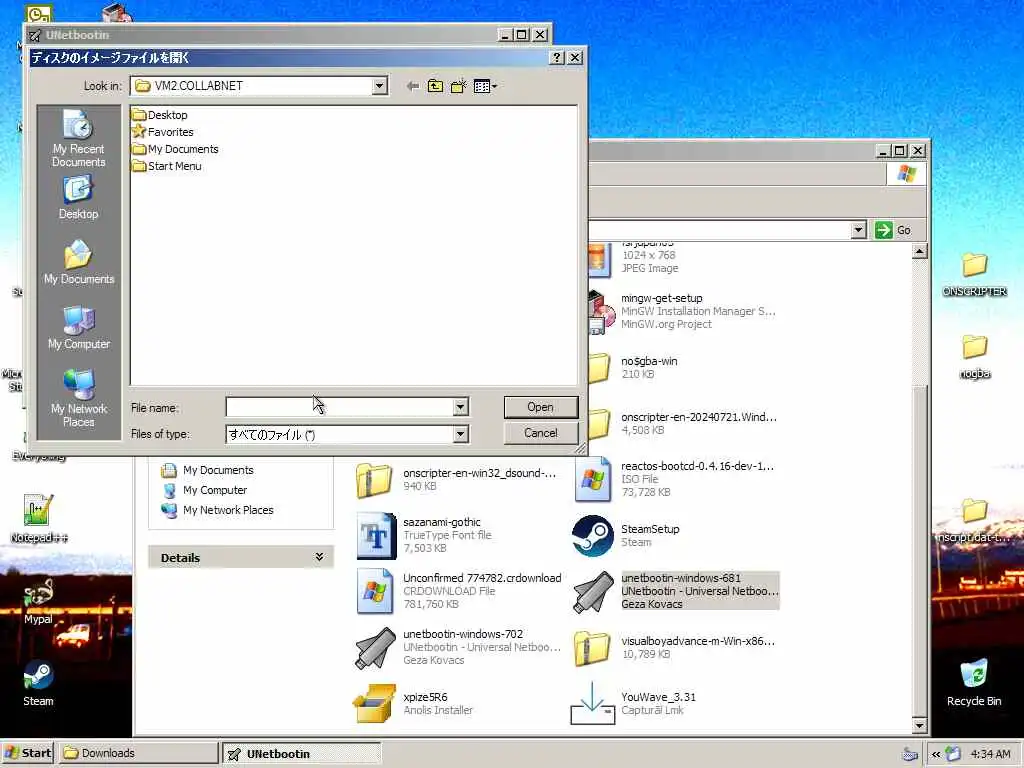Switch to UNetbootin taskbar button
This screenshot has height=768, width=1024.
[301, 753]
